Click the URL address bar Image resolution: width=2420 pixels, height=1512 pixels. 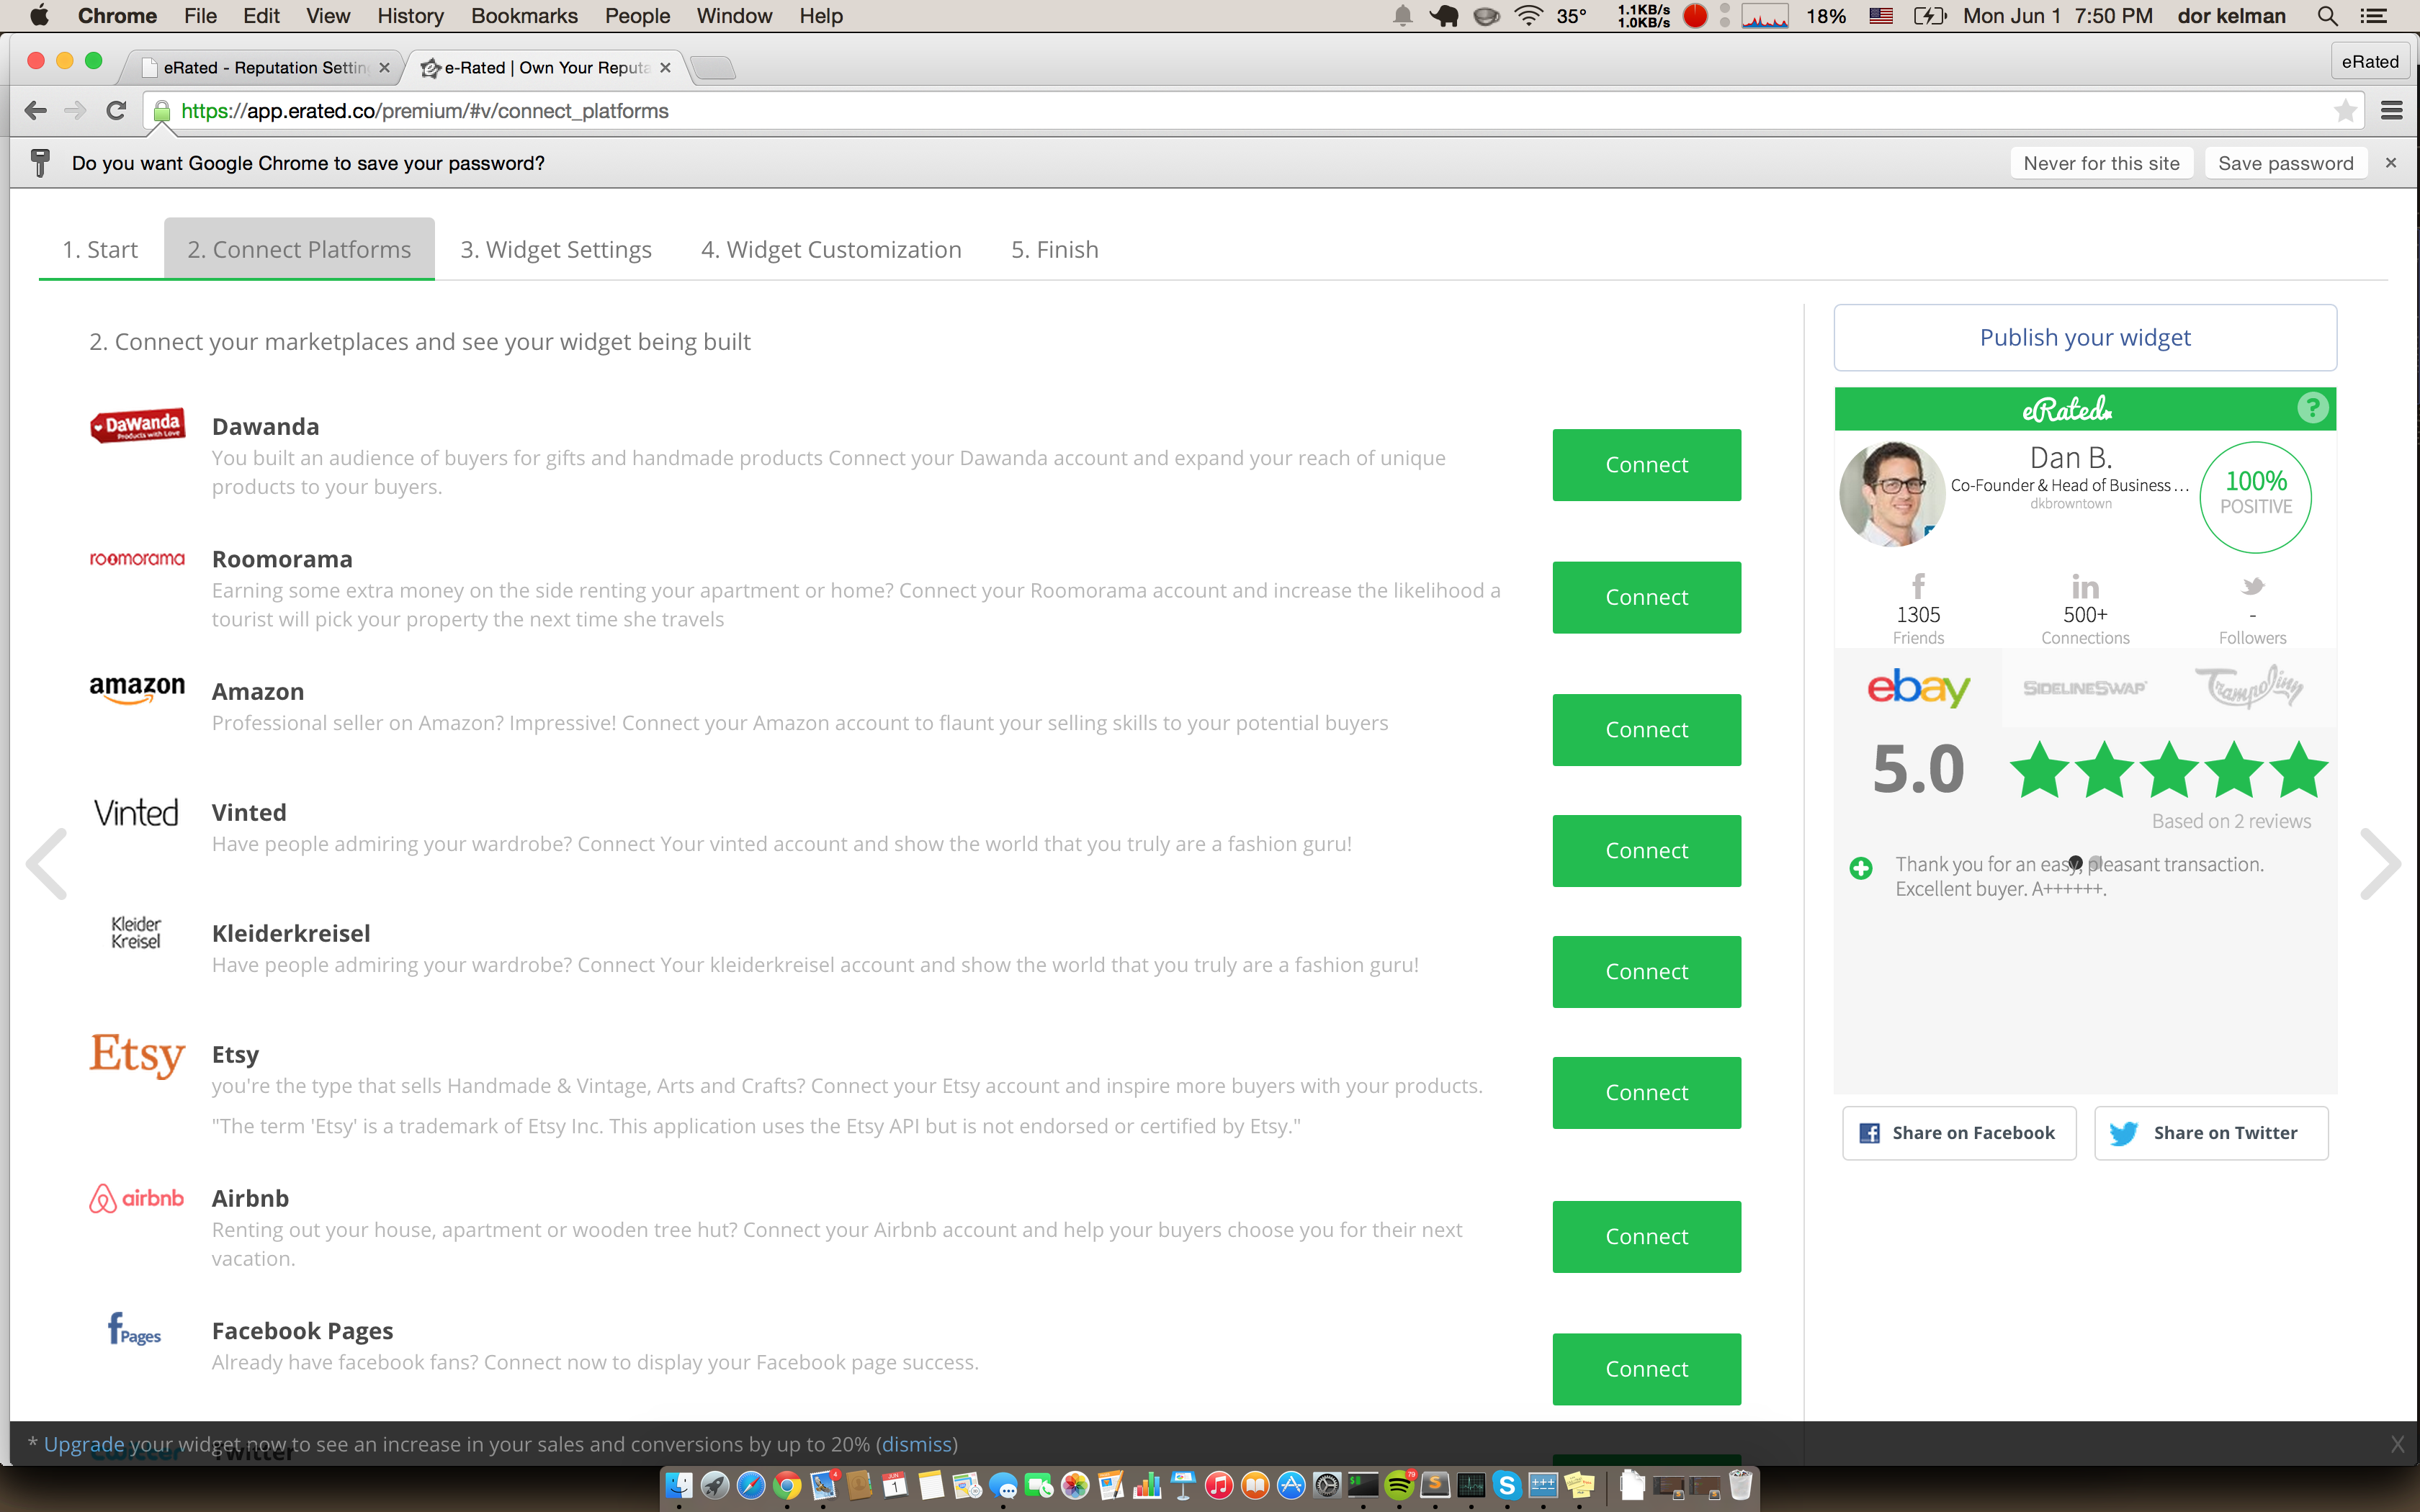click(x=1250, y=111)
